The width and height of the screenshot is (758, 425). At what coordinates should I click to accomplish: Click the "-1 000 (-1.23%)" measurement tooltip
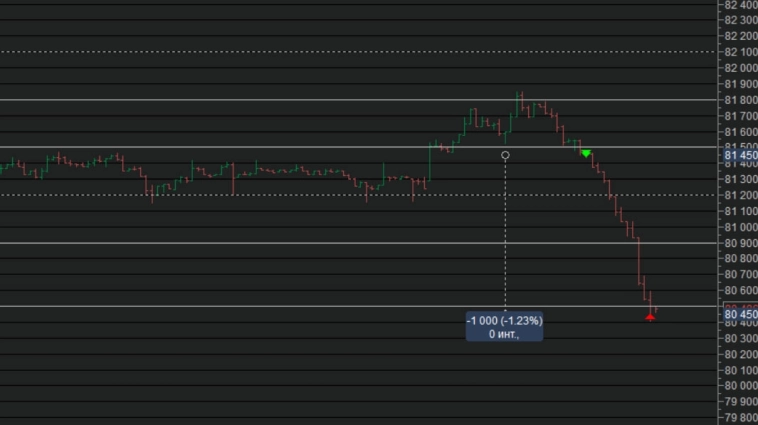tap(504, 327)
